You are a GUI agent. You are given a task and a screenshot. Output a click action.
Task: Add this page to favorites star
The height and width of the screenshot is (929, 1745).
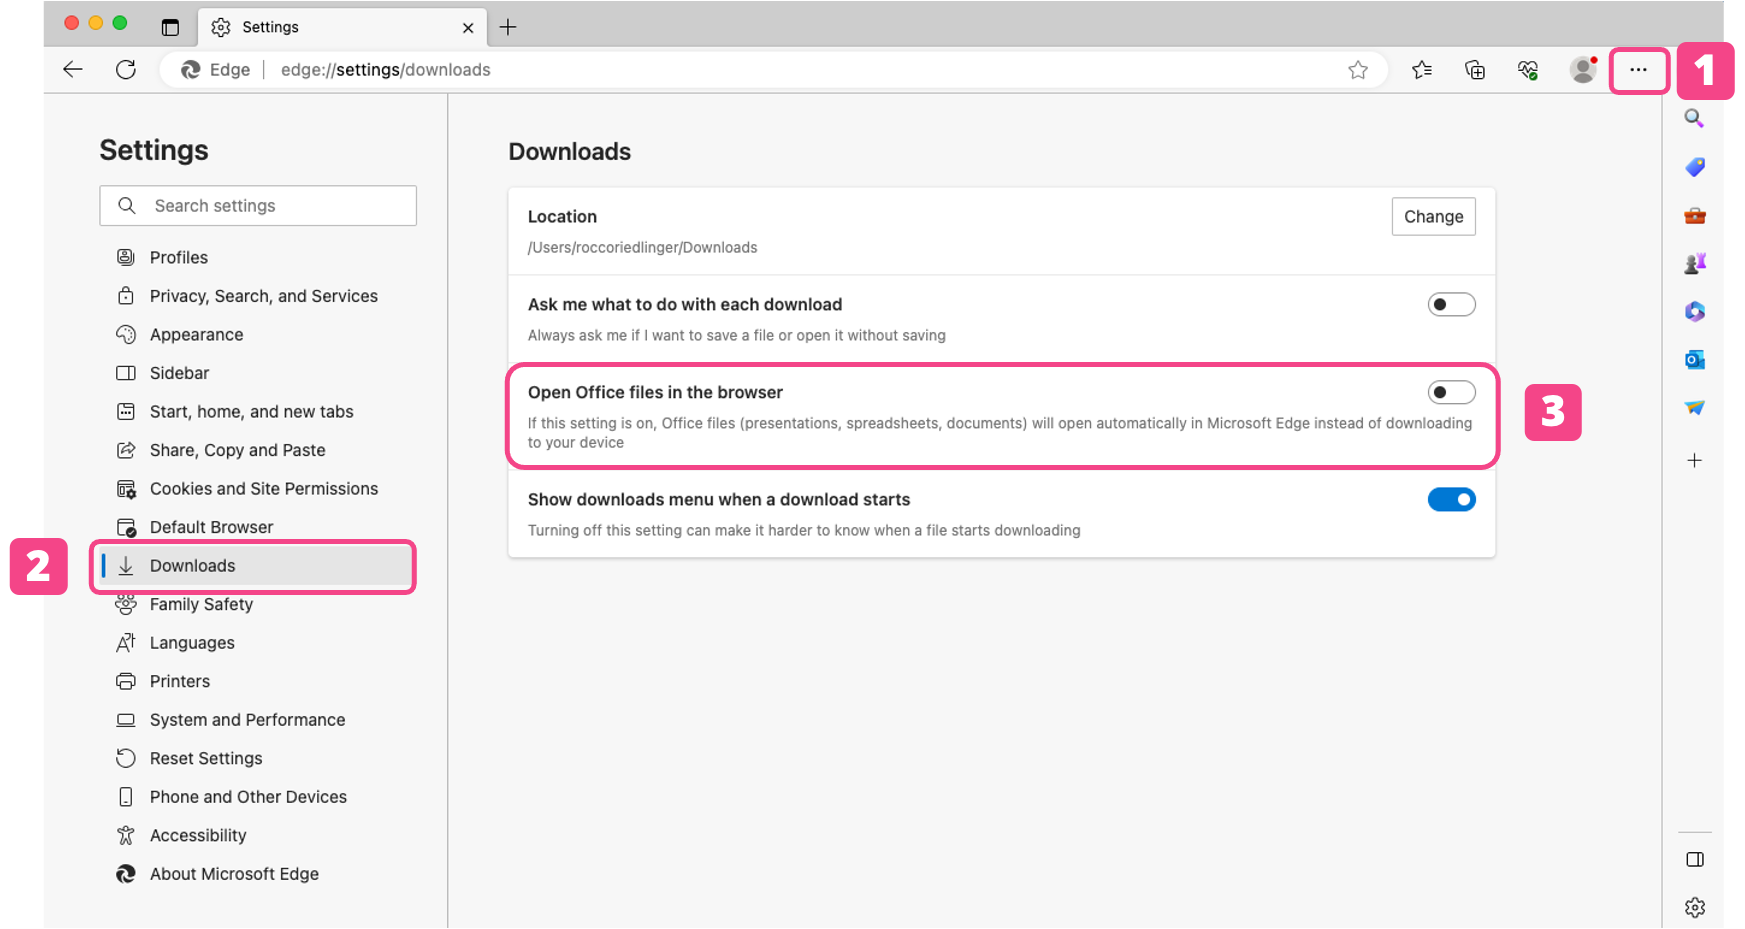point(1358,70)
